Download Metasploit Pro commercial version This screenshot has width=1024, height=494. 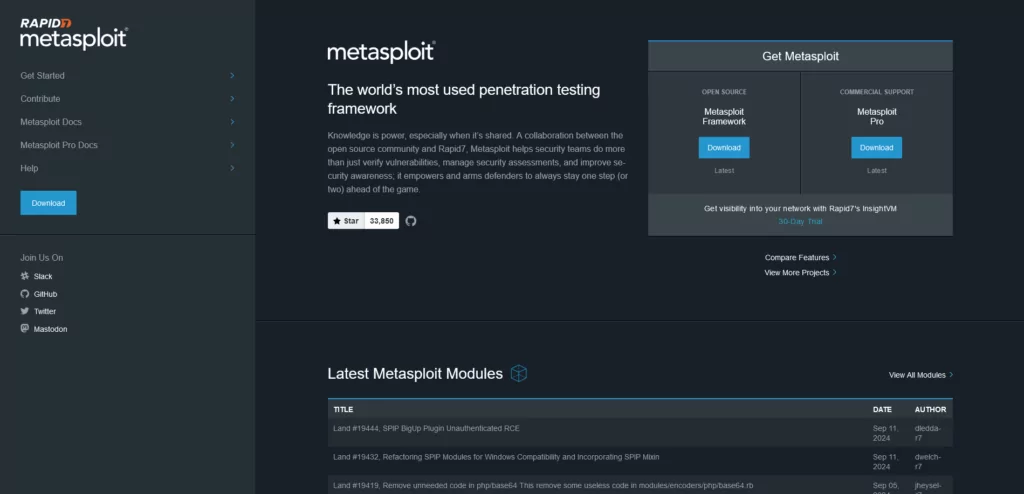(876, 148)
